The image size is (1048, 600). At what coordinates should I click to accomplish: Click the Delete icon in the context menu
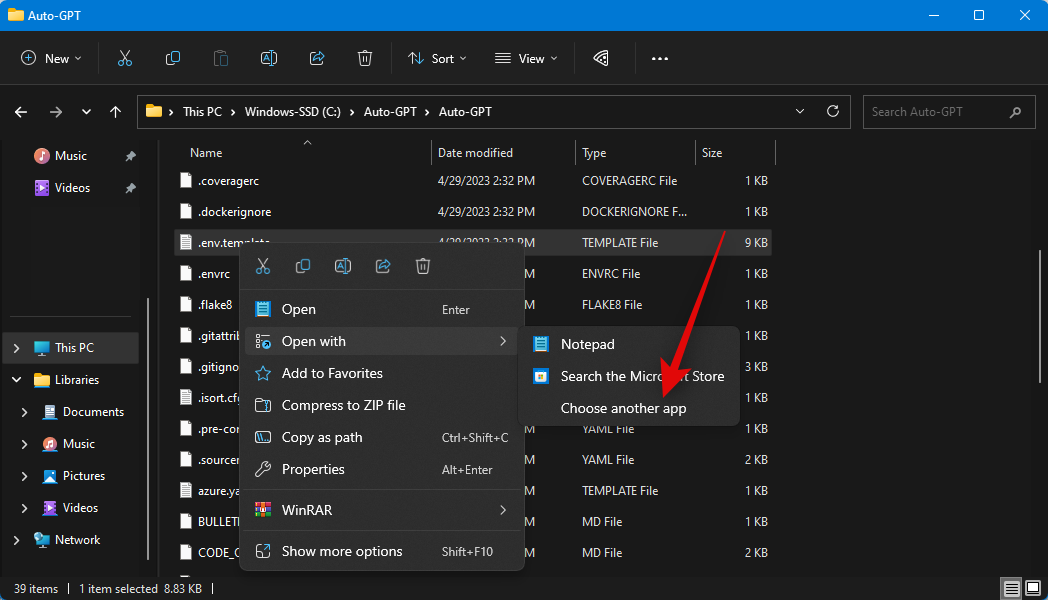click(x=423, y=266)
